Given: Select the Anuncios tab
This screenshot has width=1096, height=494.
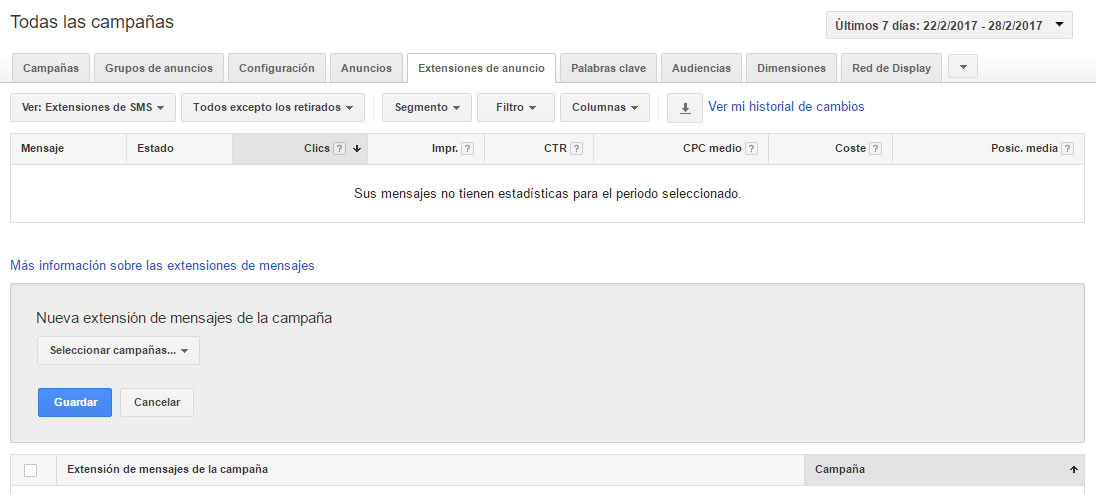Looking at the screenshot, I should [366, 68].
